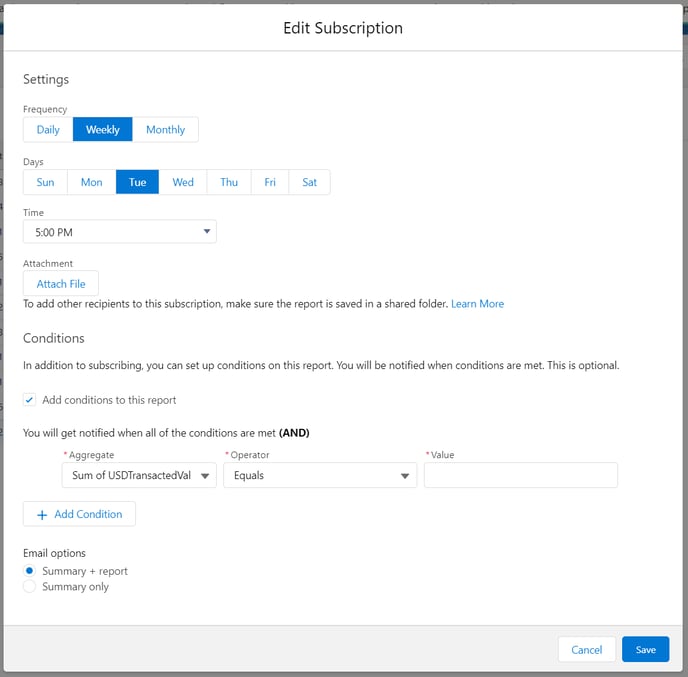Select Summary + report email option
688x677 pixels.
30,571
